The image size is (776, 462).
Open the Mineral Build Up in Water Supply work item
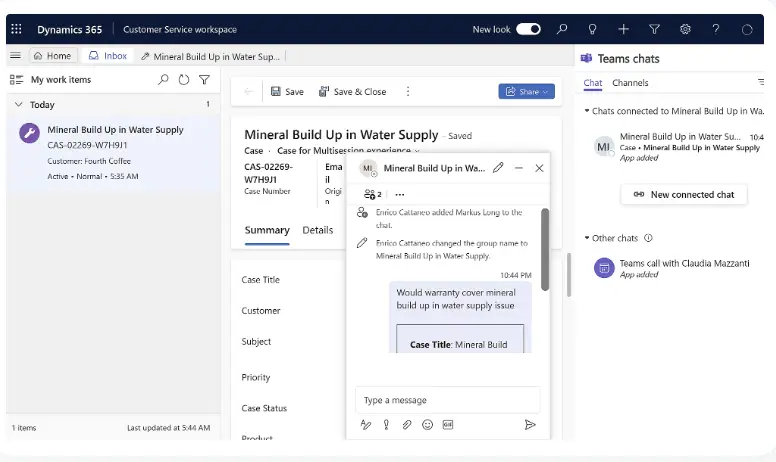pyautogui.click(x=113, y=152)
